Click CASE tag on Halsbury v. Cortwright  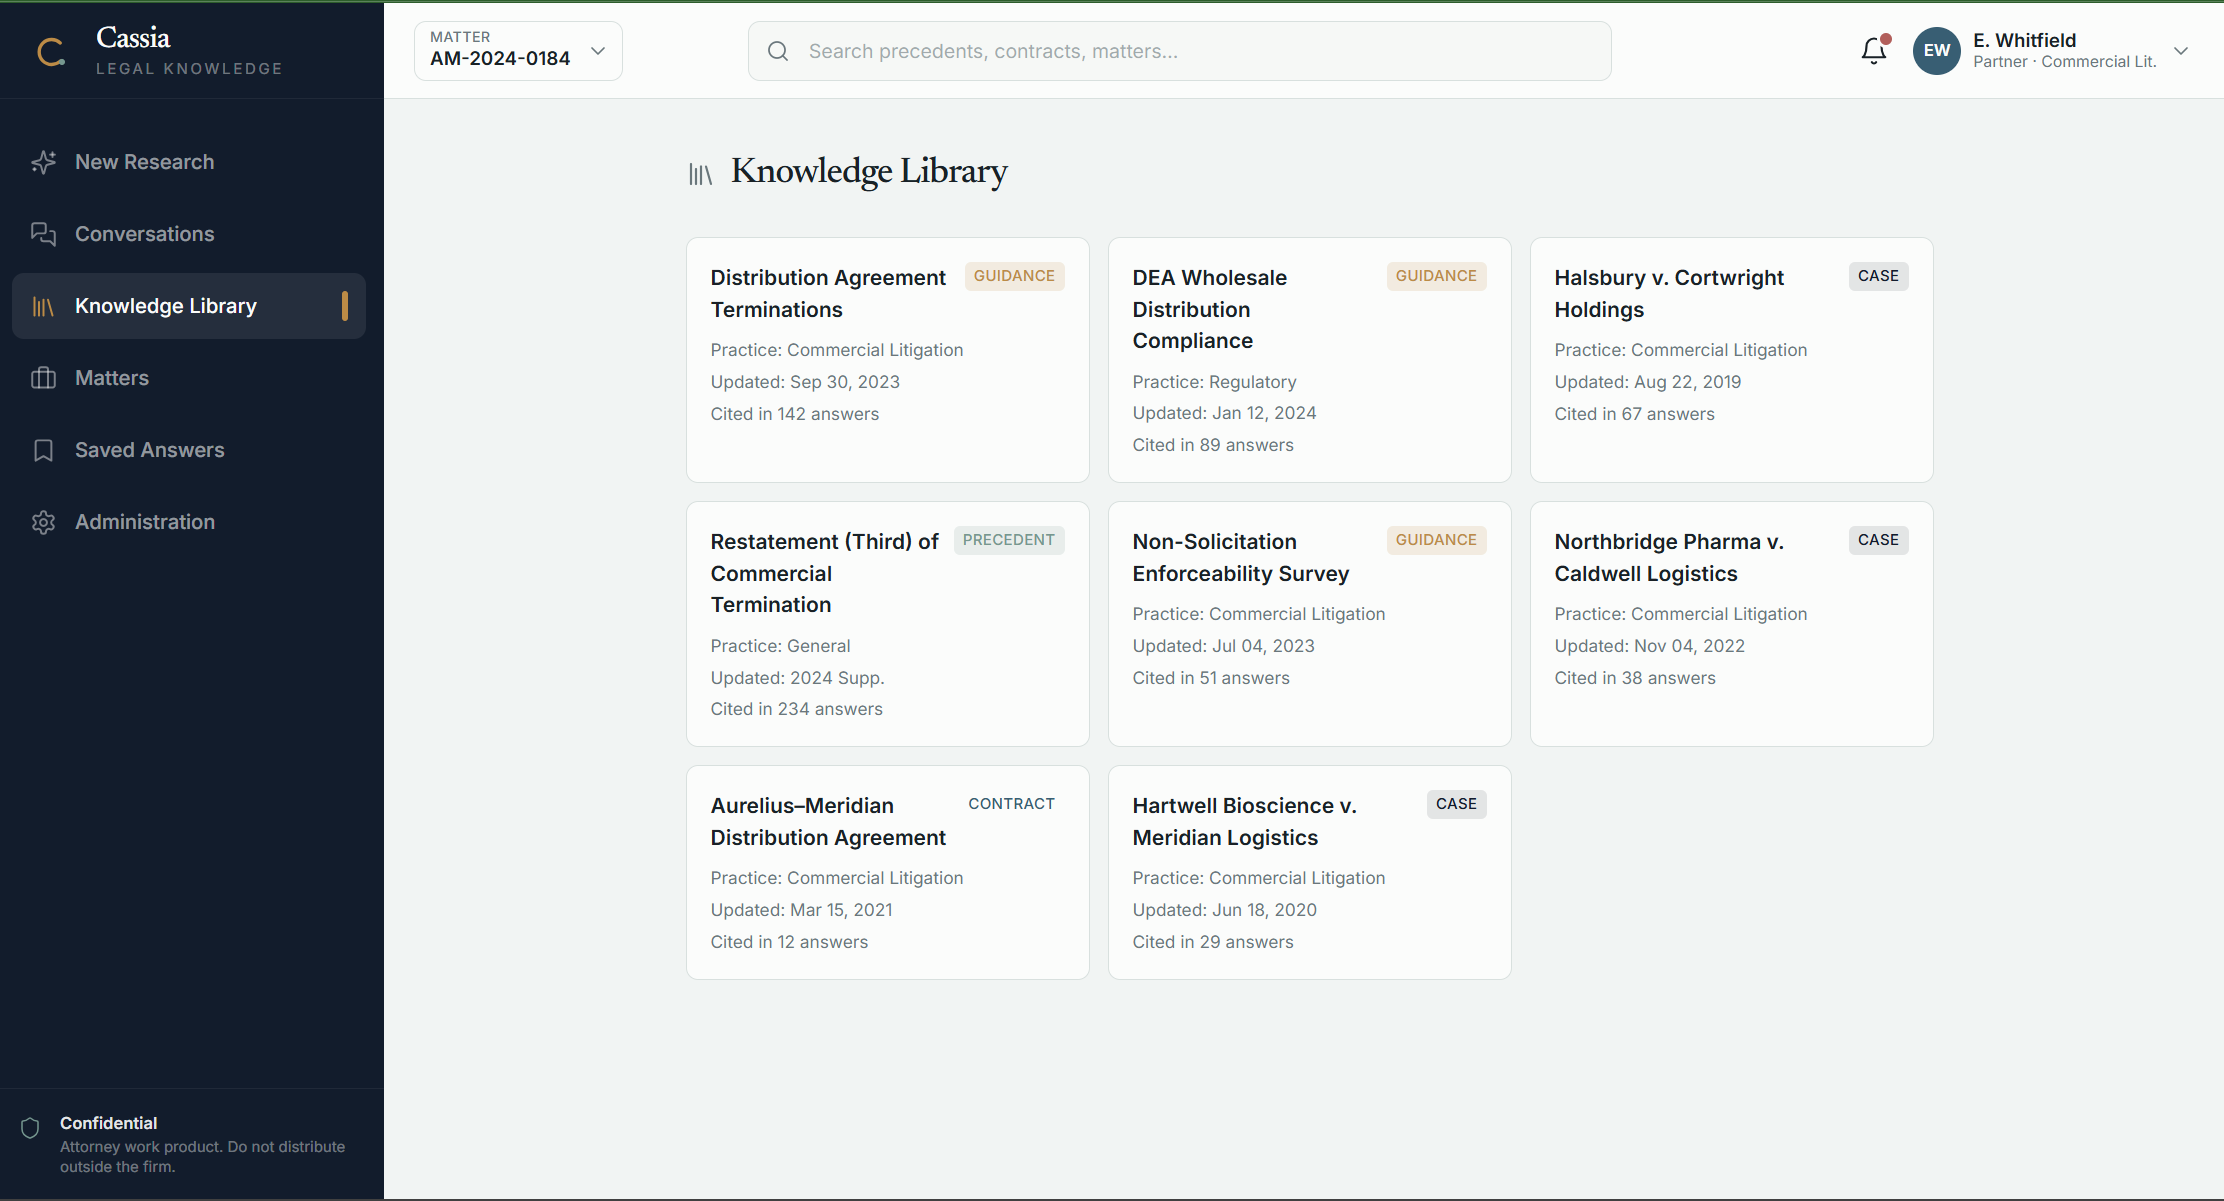(x=1878, y=276)
